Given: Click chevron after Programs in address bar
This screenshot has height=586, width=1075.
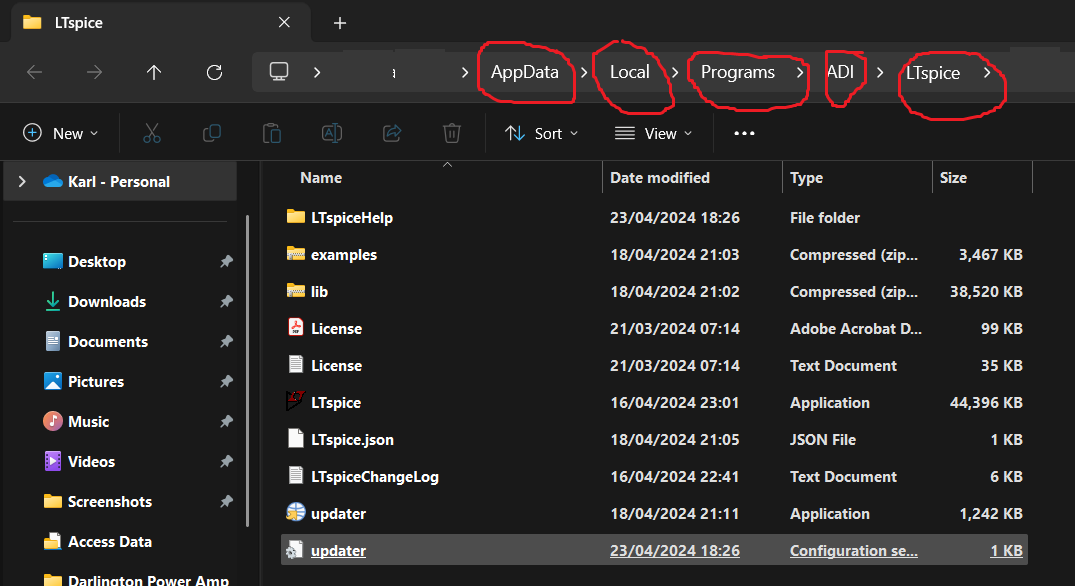Looking at the screenshot, I should pyautogui.click(x=799, y=72).
